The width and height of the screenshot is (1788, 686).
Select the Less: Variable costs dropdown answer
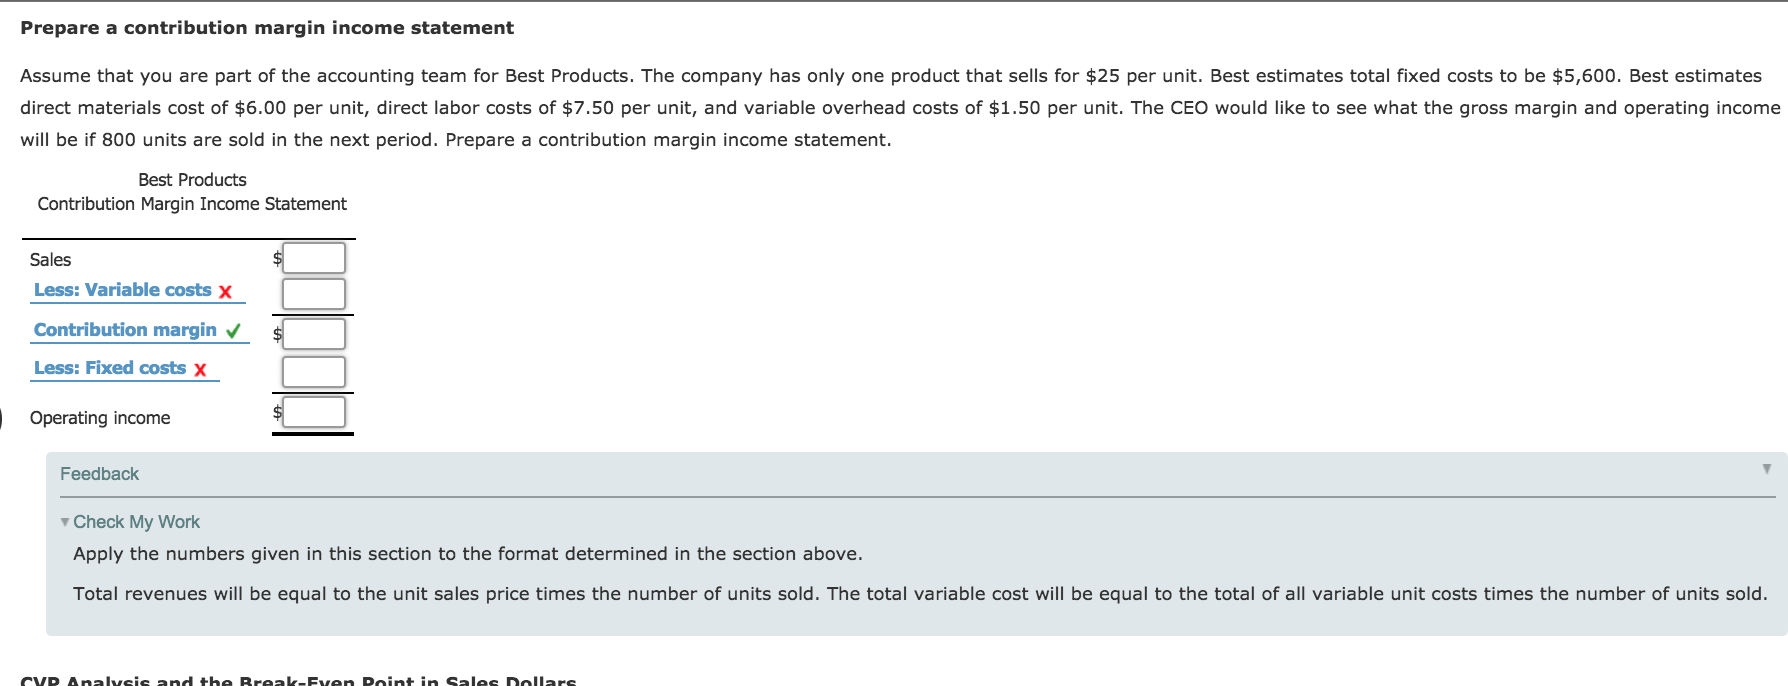point(122,290)
